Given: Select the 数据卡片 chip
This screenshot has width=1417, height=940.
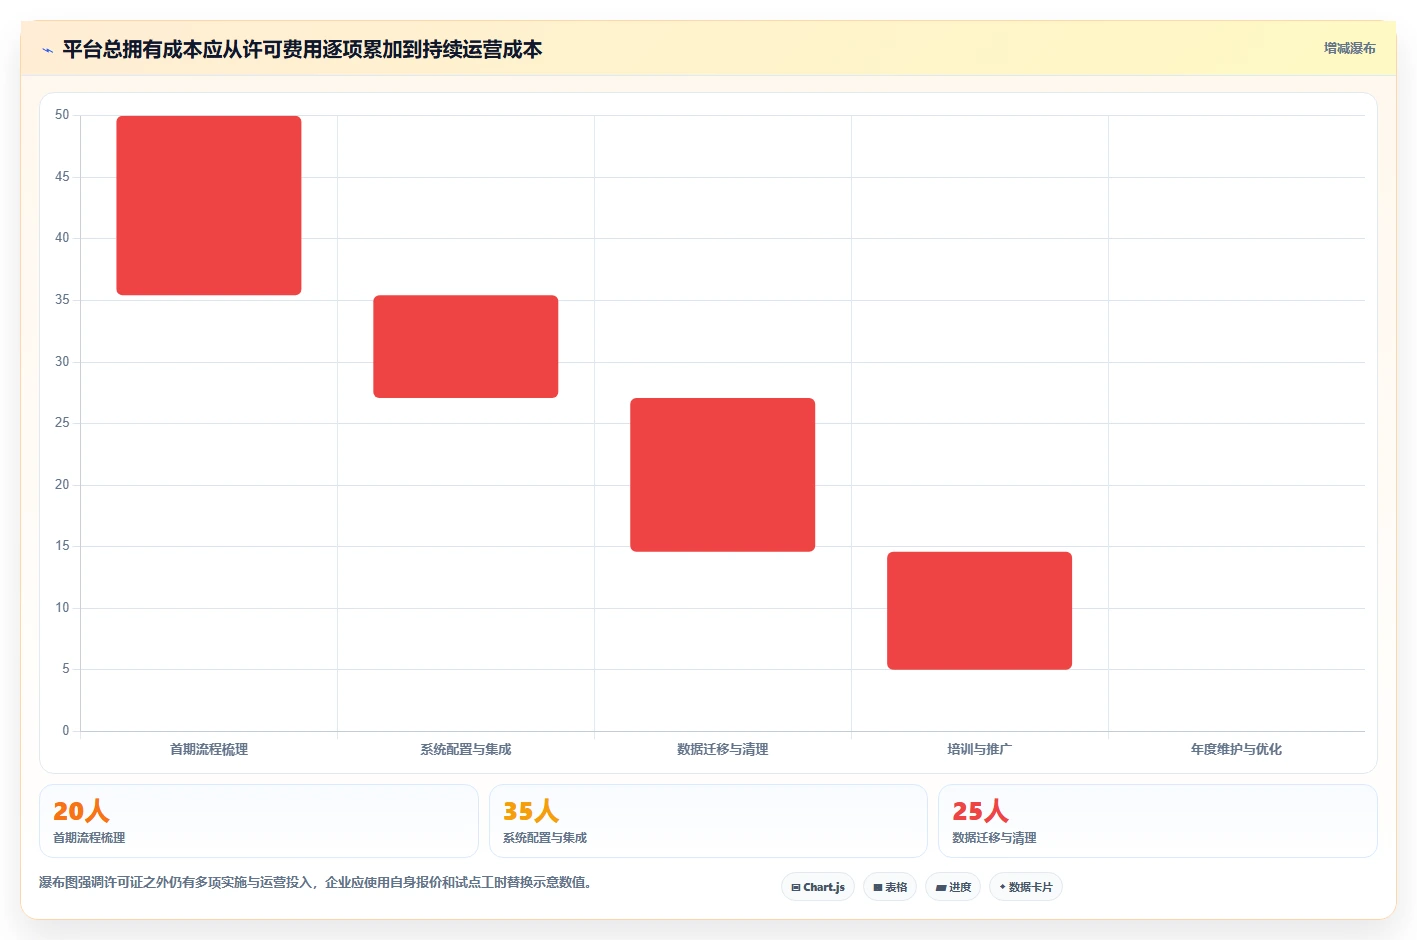Looking at the screenshot, I should (x=1026, y=887).
